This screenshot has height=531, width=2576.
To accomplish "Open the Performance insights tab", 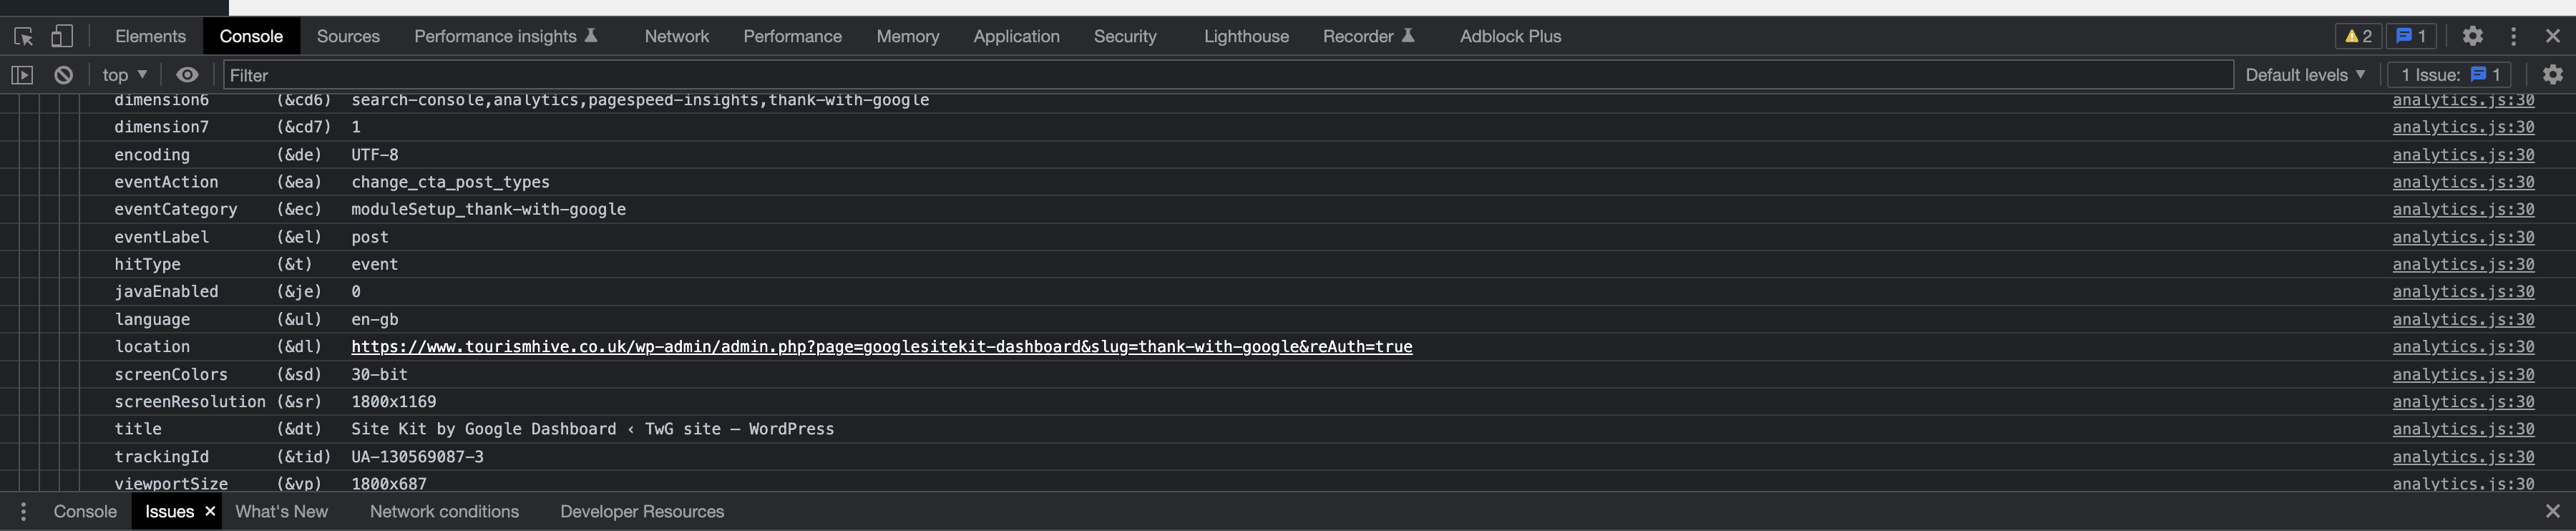I will point(505,36).
